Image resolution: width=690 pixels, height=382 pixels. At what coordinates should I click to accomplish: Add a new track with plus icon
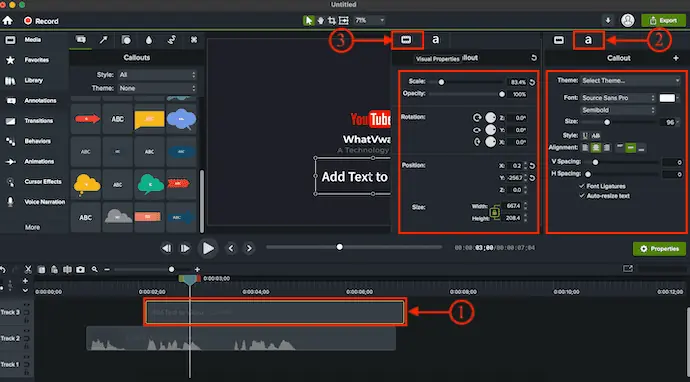point(25,281)
